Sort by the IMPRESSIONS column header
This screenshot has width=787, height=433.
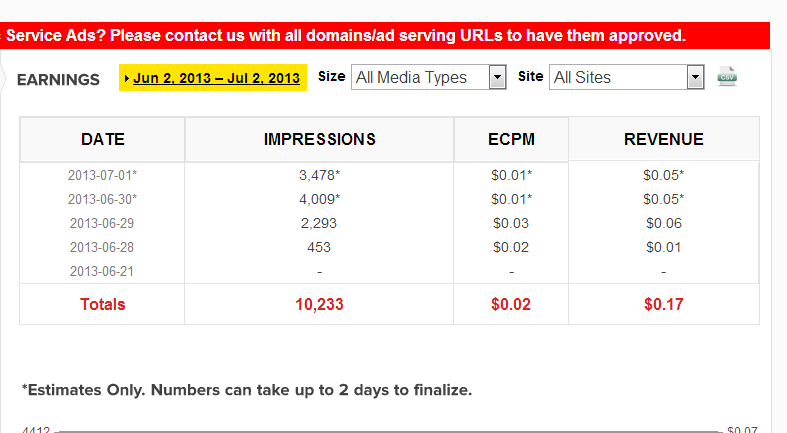tap(319, 140)
